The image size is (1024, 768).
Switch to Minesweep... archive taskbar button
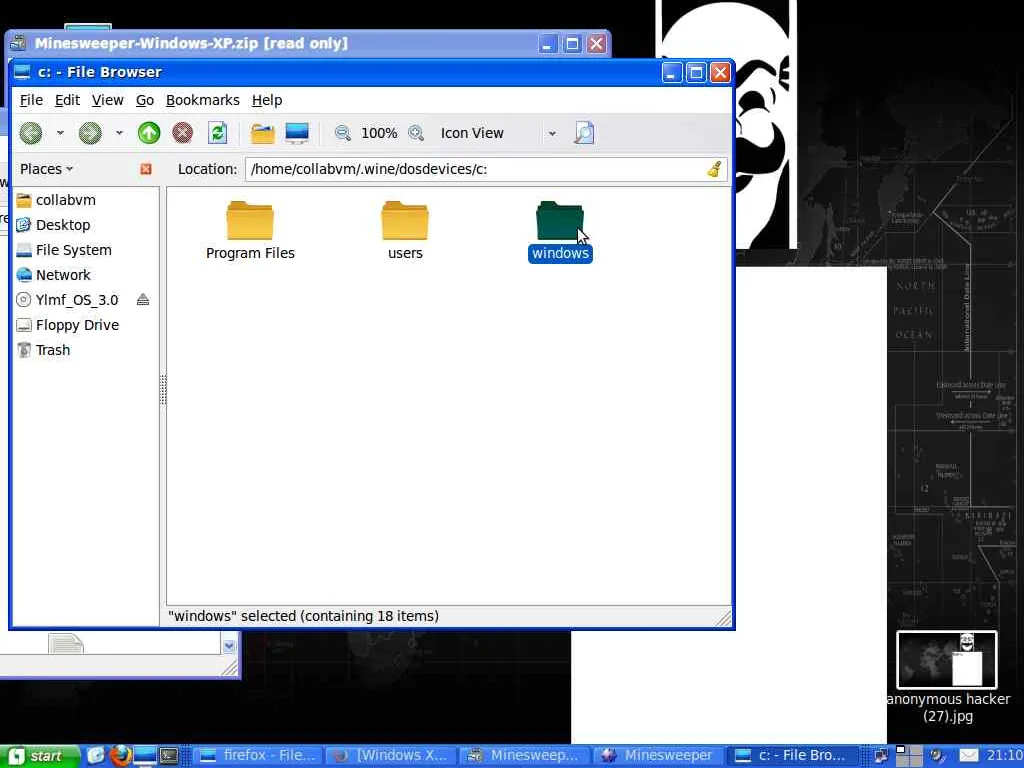526,756
